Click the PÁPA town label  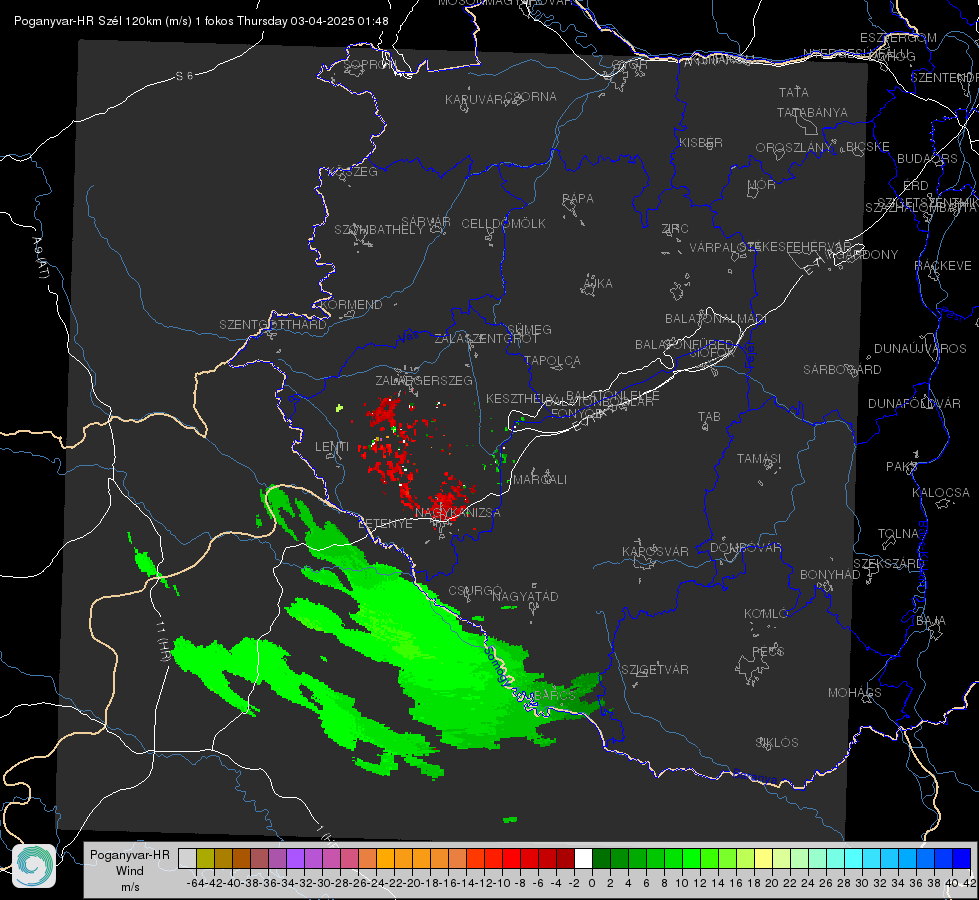pos(578,199)
